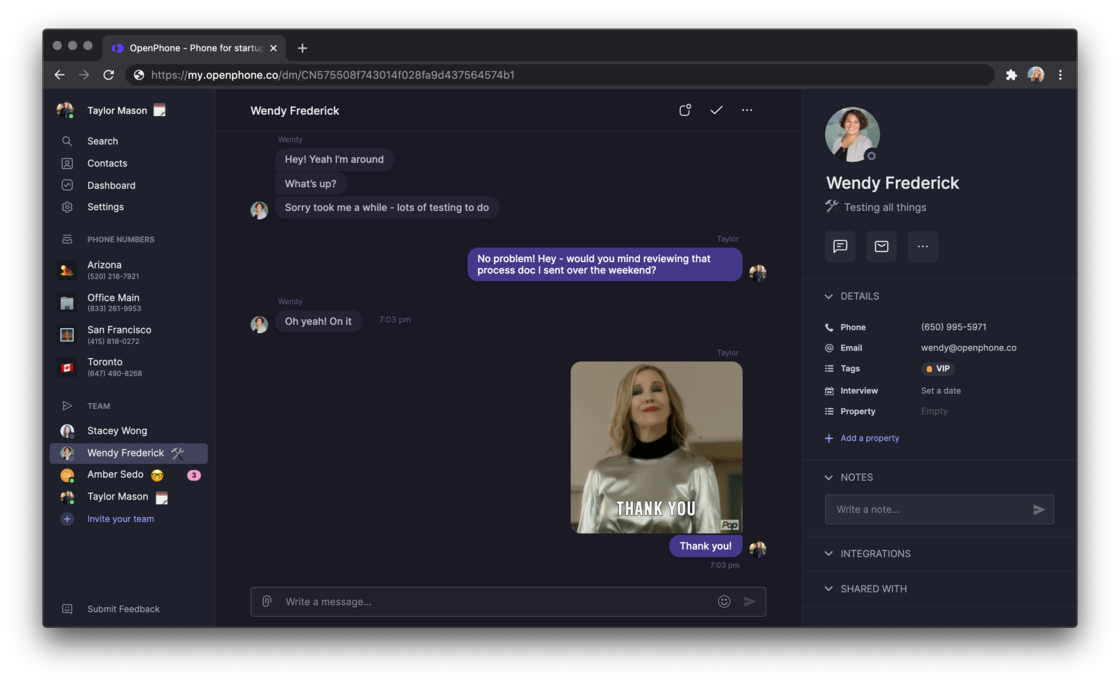Mark conversation done with checkmark icon
Image resolution: width=1120 pixels, height=684 pixels.
[x=716, y=110]
